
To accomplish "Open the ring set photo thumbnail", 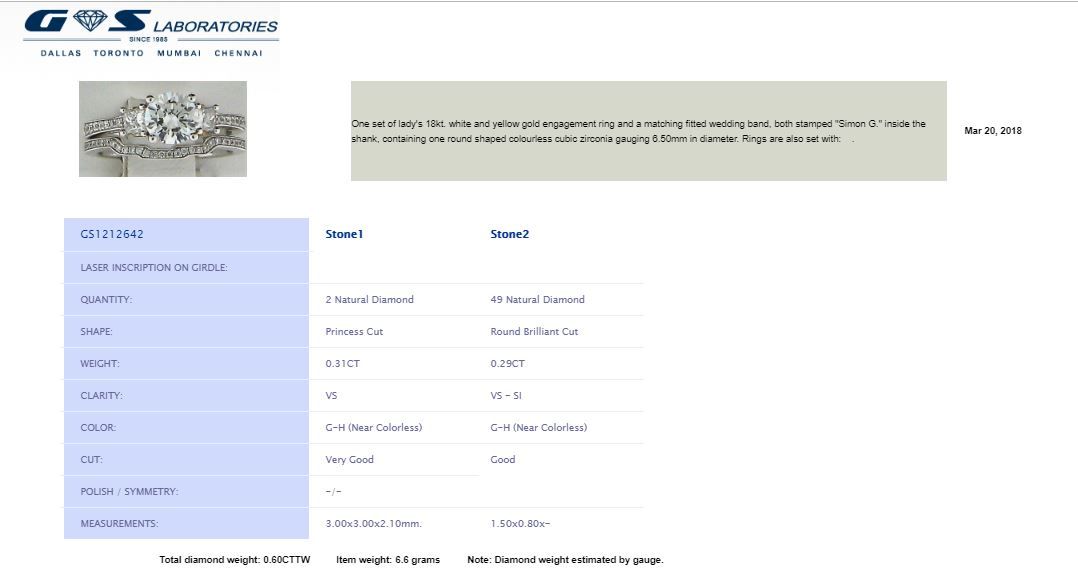I will (x=163, y=129).
